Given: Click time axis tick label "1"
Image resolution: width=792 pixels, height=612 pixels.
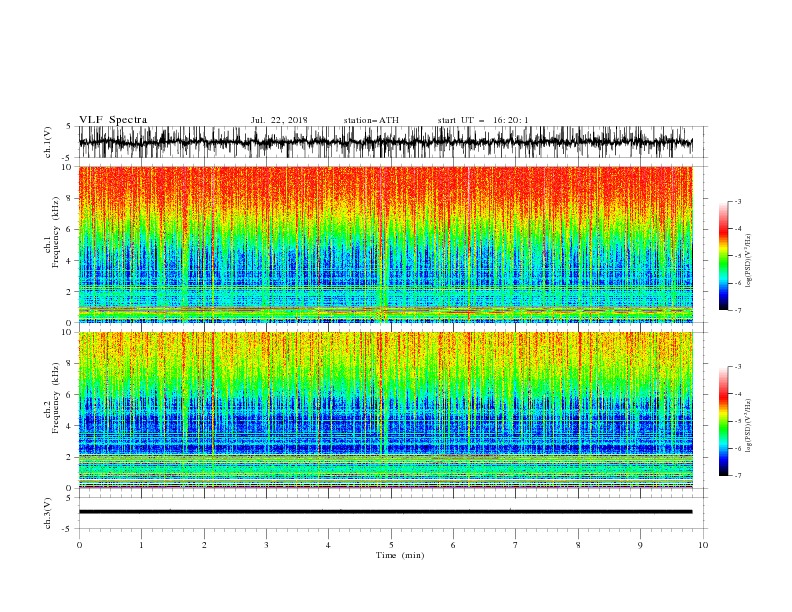Looking at the screenshot, I should tap(141, 545).
